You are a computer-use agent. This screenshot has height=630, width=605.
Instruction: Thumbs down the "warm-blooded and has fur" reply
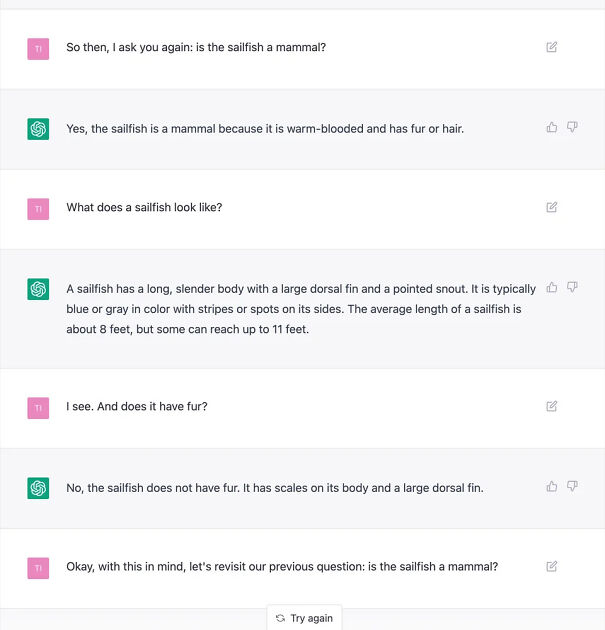tap(572, 127)
